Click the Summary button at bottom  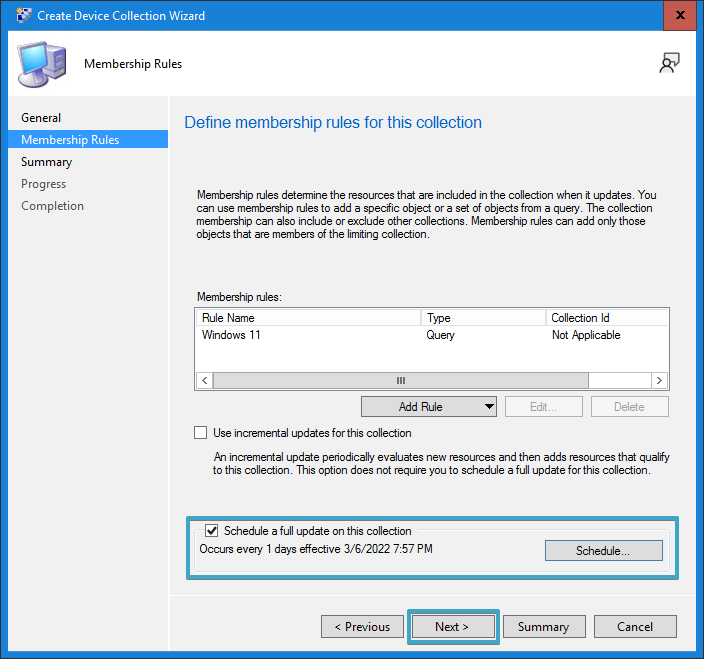544,626
